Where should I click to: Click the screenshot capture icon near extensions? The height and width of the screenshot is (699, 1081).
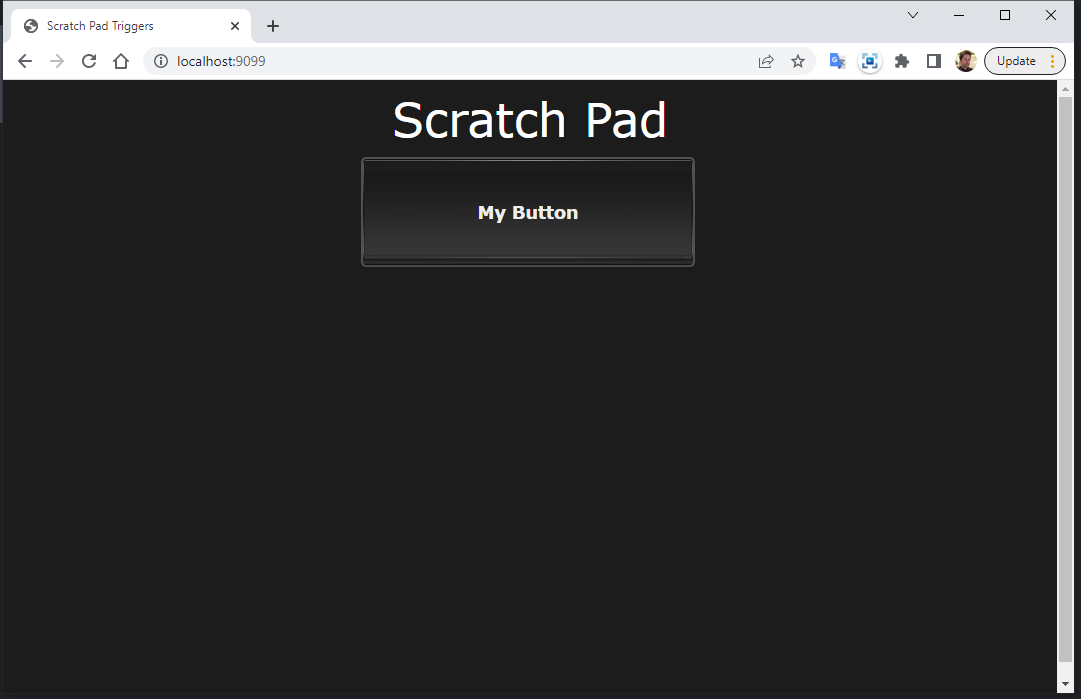click(x=869, y=61)
